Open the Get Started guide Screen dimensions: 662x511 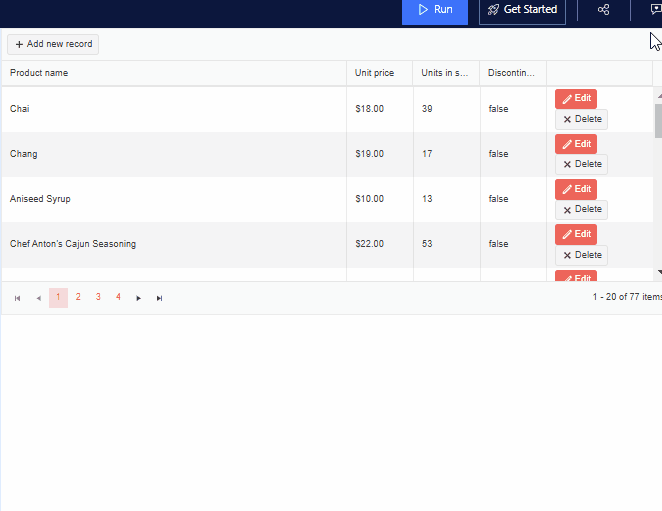[x=522, y=10]
